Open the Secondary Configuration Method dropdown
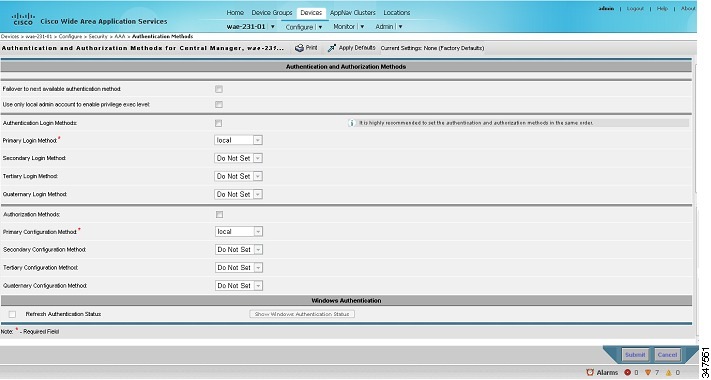 click(239, 250)
